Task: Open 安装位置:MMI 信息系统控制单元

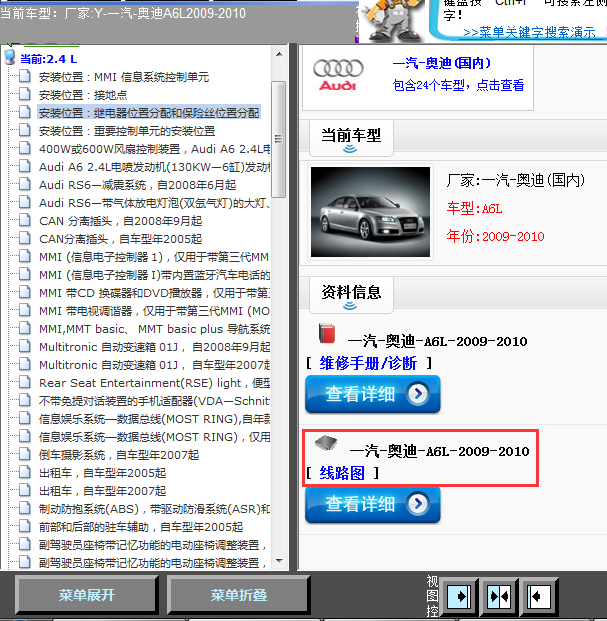Action: coord(124,77)
